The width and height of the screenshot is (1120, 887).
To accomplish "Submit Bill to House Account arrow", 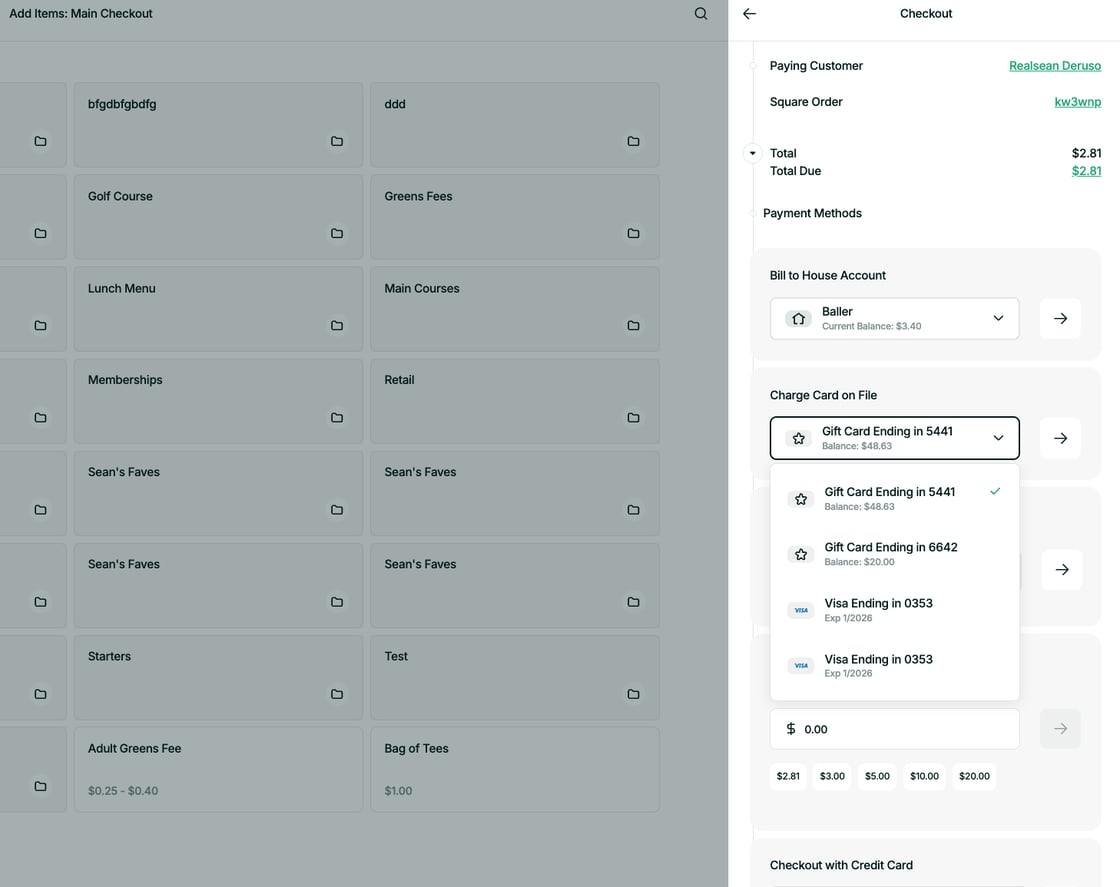I will [x=1060, y=318].
